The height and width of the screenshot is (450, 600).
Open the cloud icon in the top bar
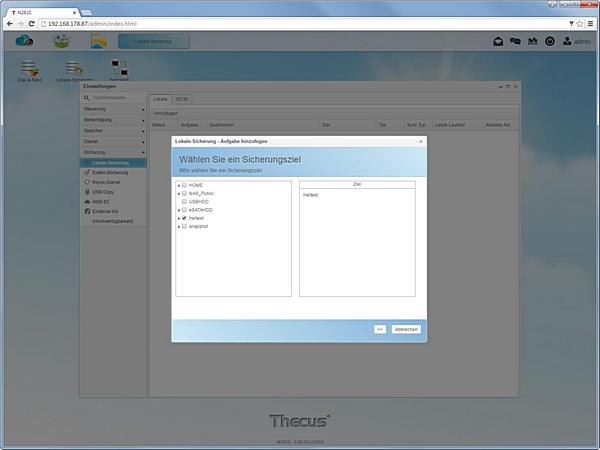pos(24,41)
